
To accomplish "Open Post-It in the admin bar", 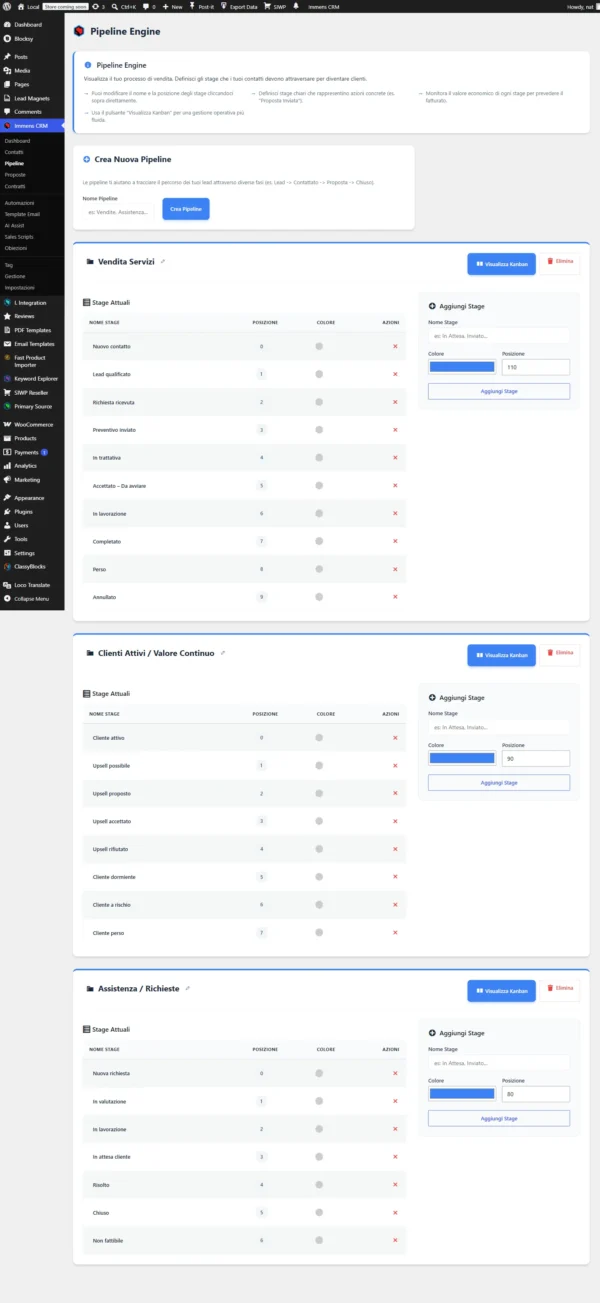I will (x=203, y=6).
